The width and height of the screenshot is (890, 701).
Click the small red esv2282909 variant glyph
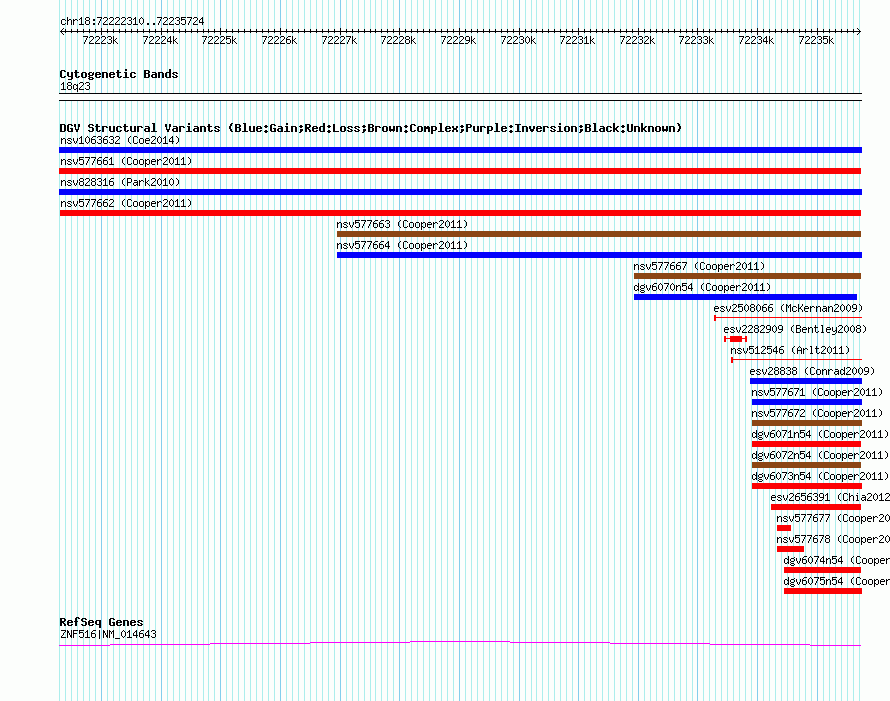point(736,339)
